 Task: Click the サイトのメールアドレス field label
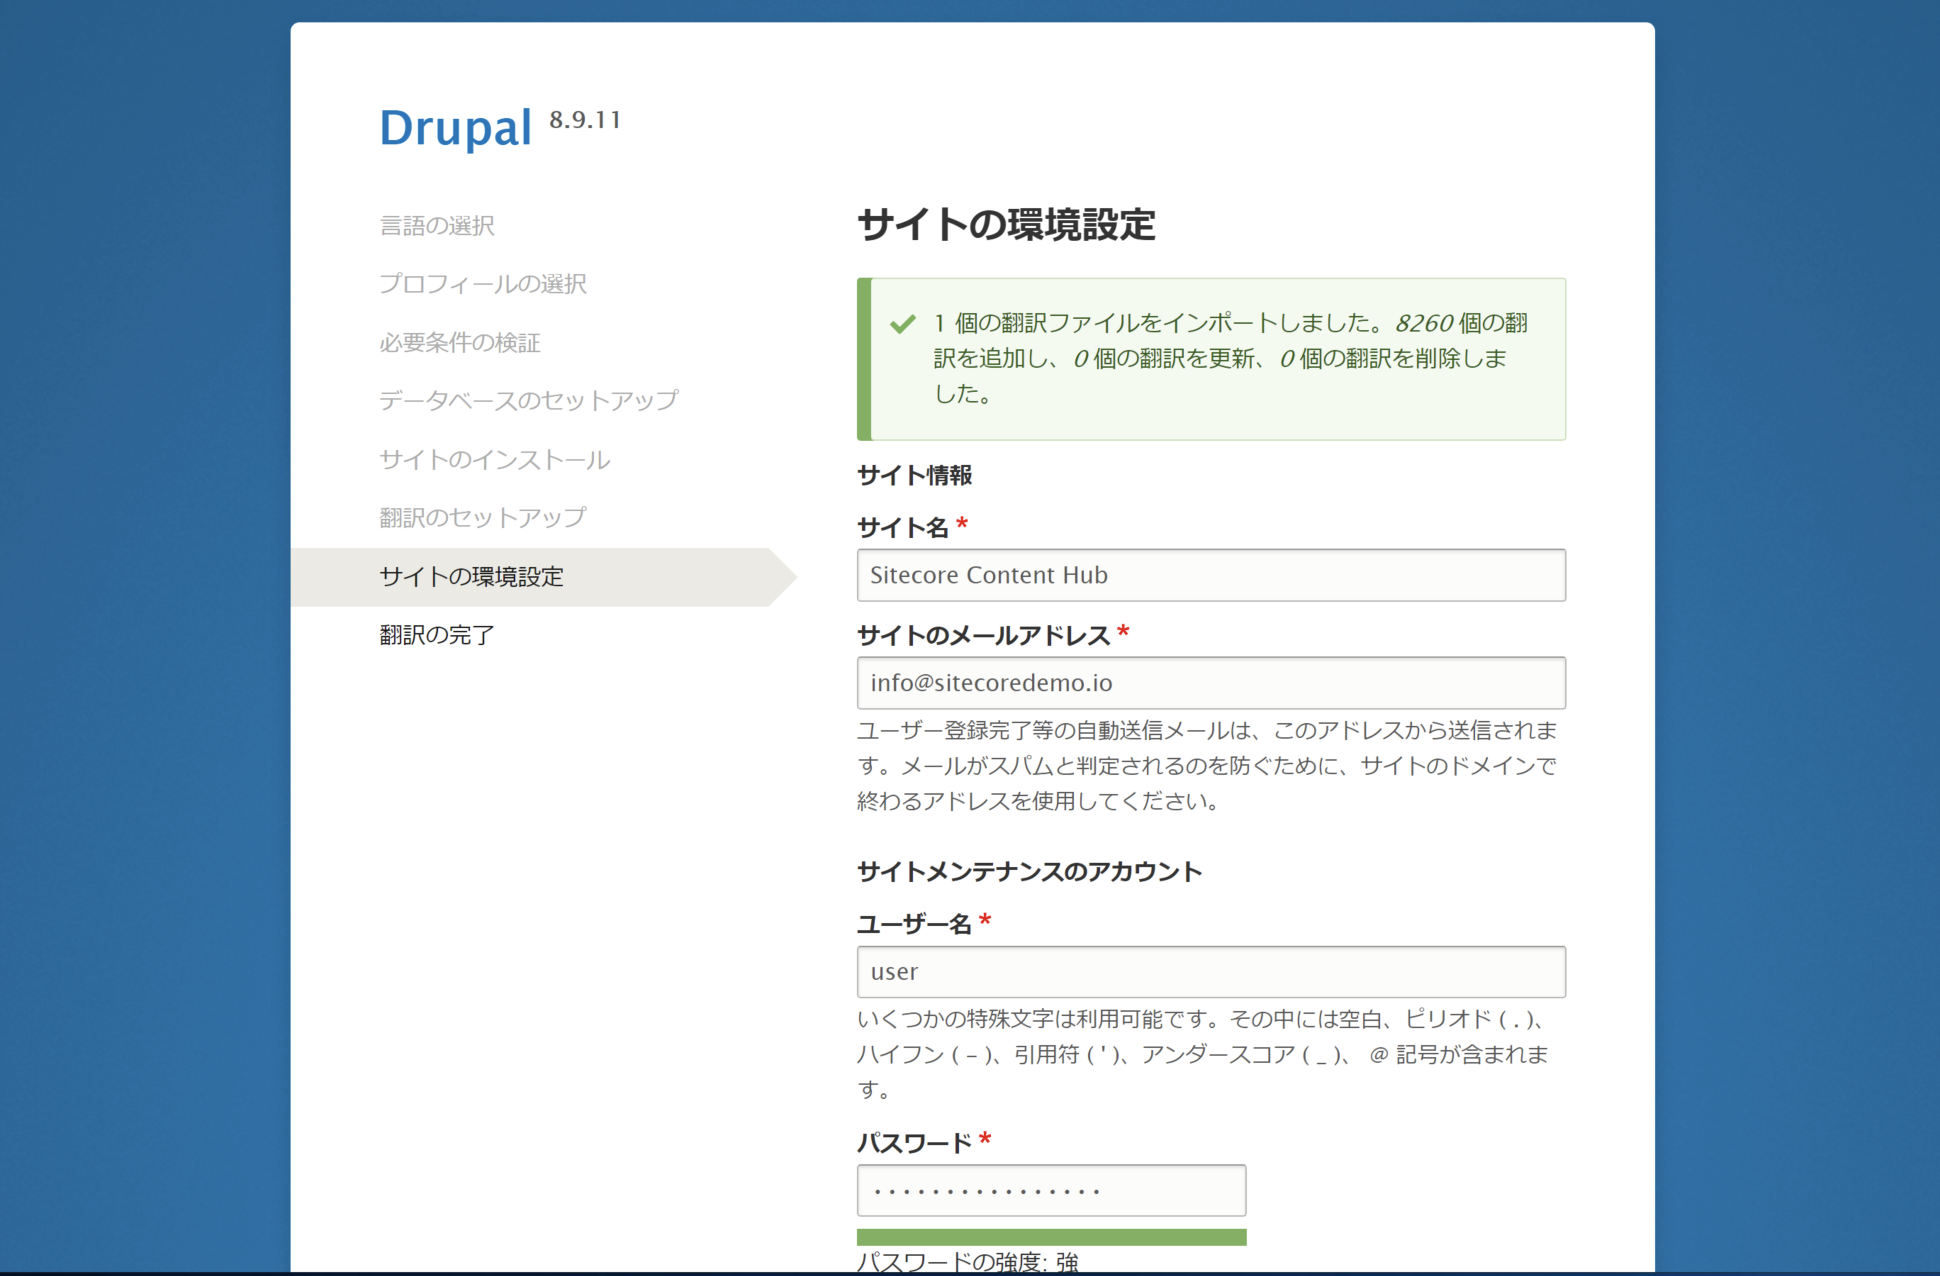tap(984, 635)
